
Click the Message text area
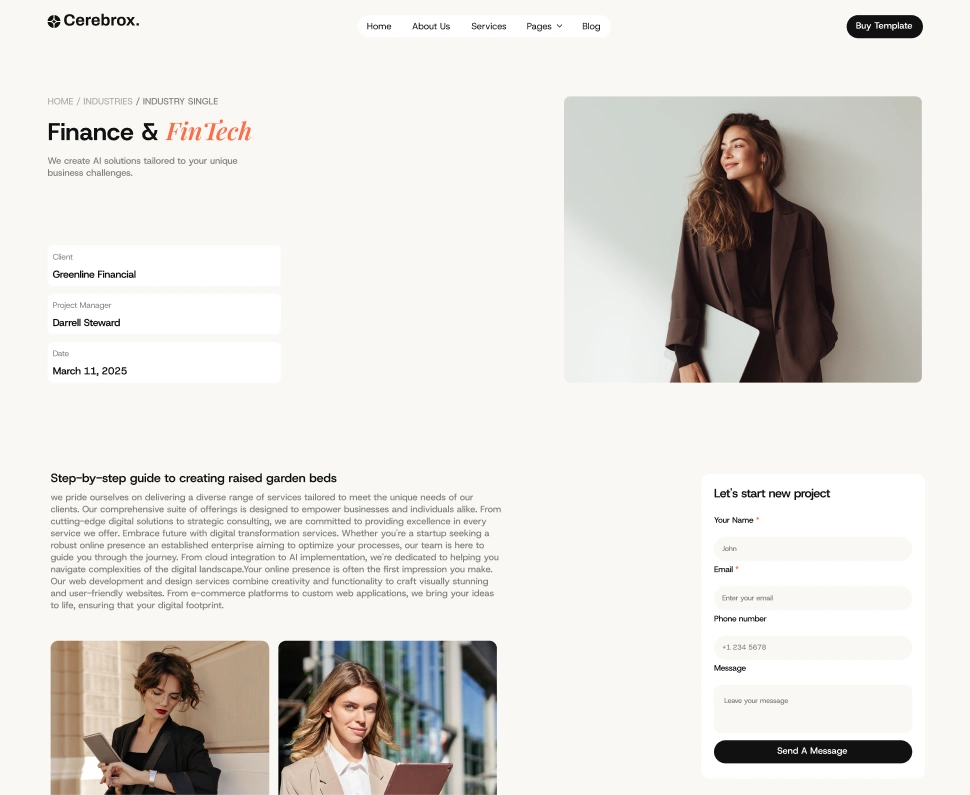tap(812, 709)
